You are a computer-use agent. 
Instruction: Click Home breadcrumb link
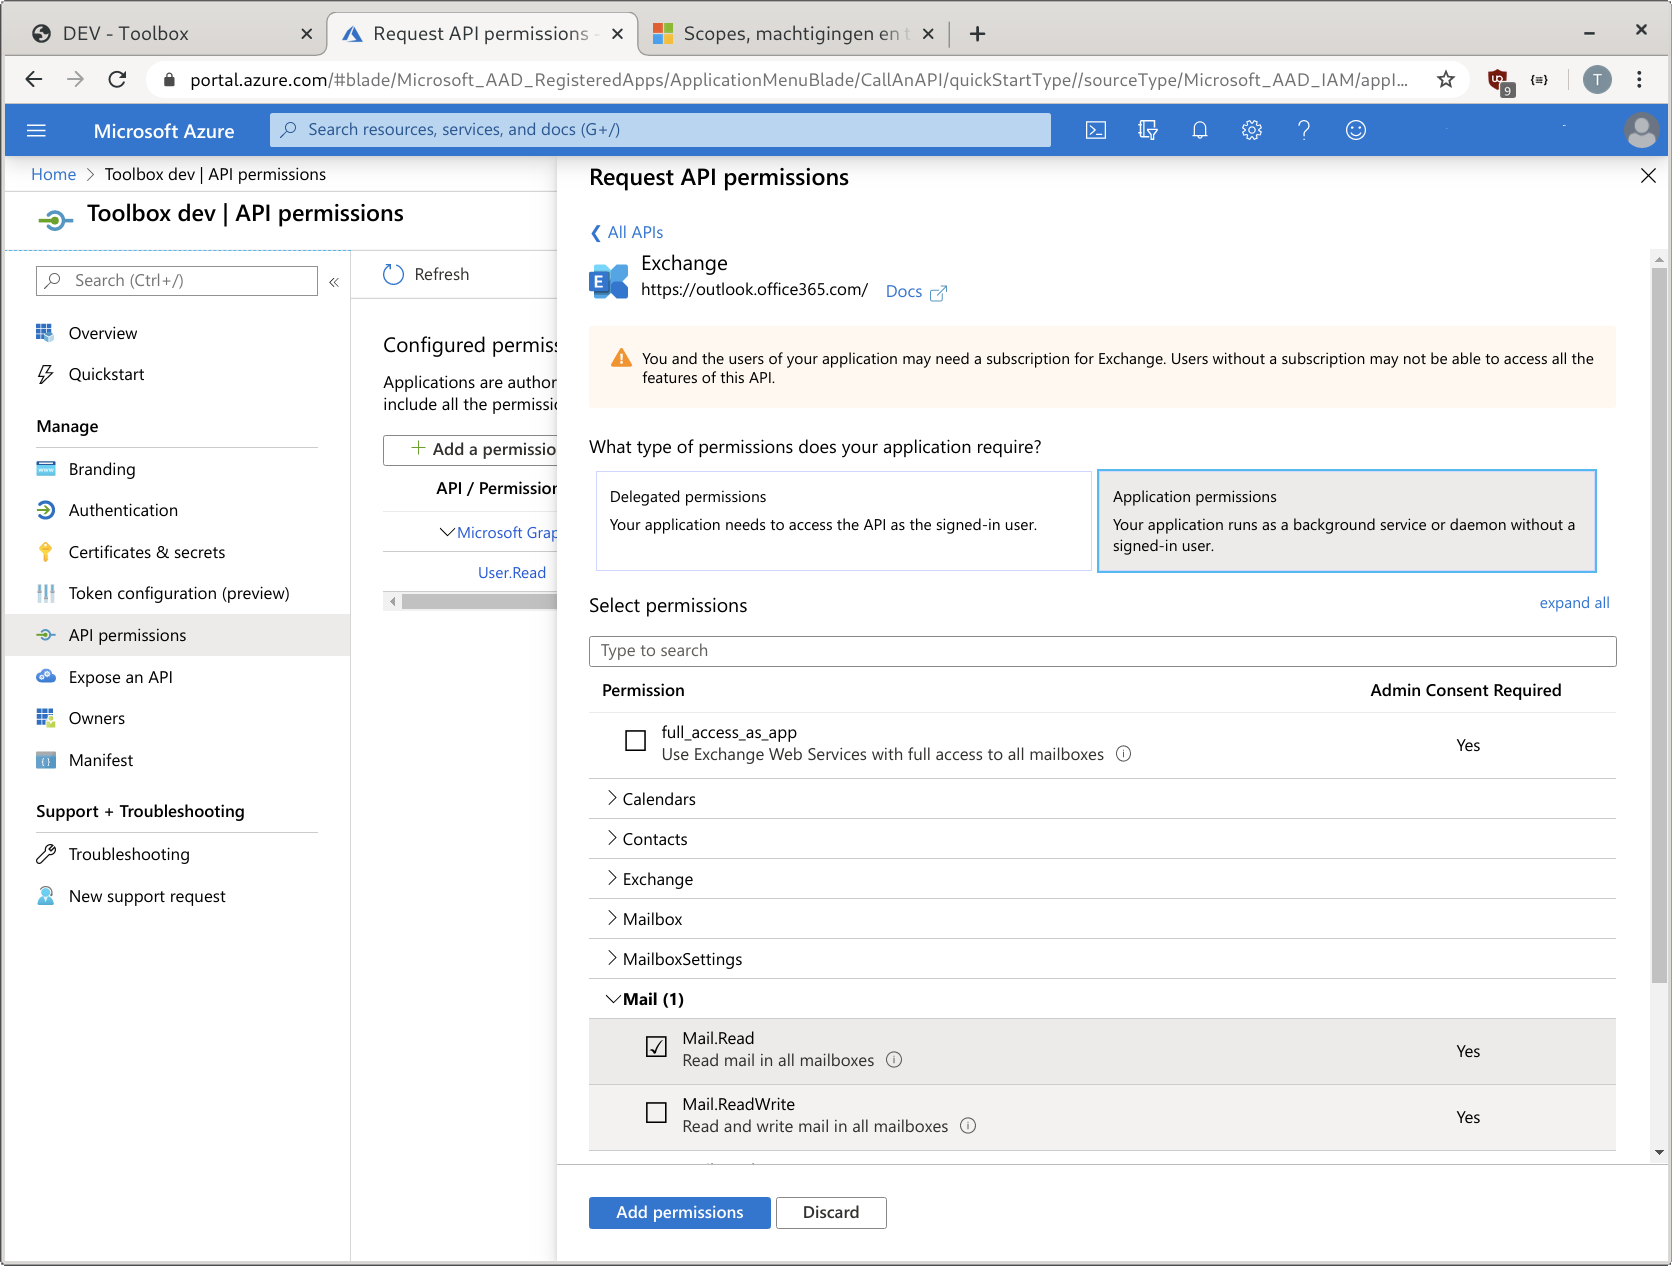[x=53, y=174]
